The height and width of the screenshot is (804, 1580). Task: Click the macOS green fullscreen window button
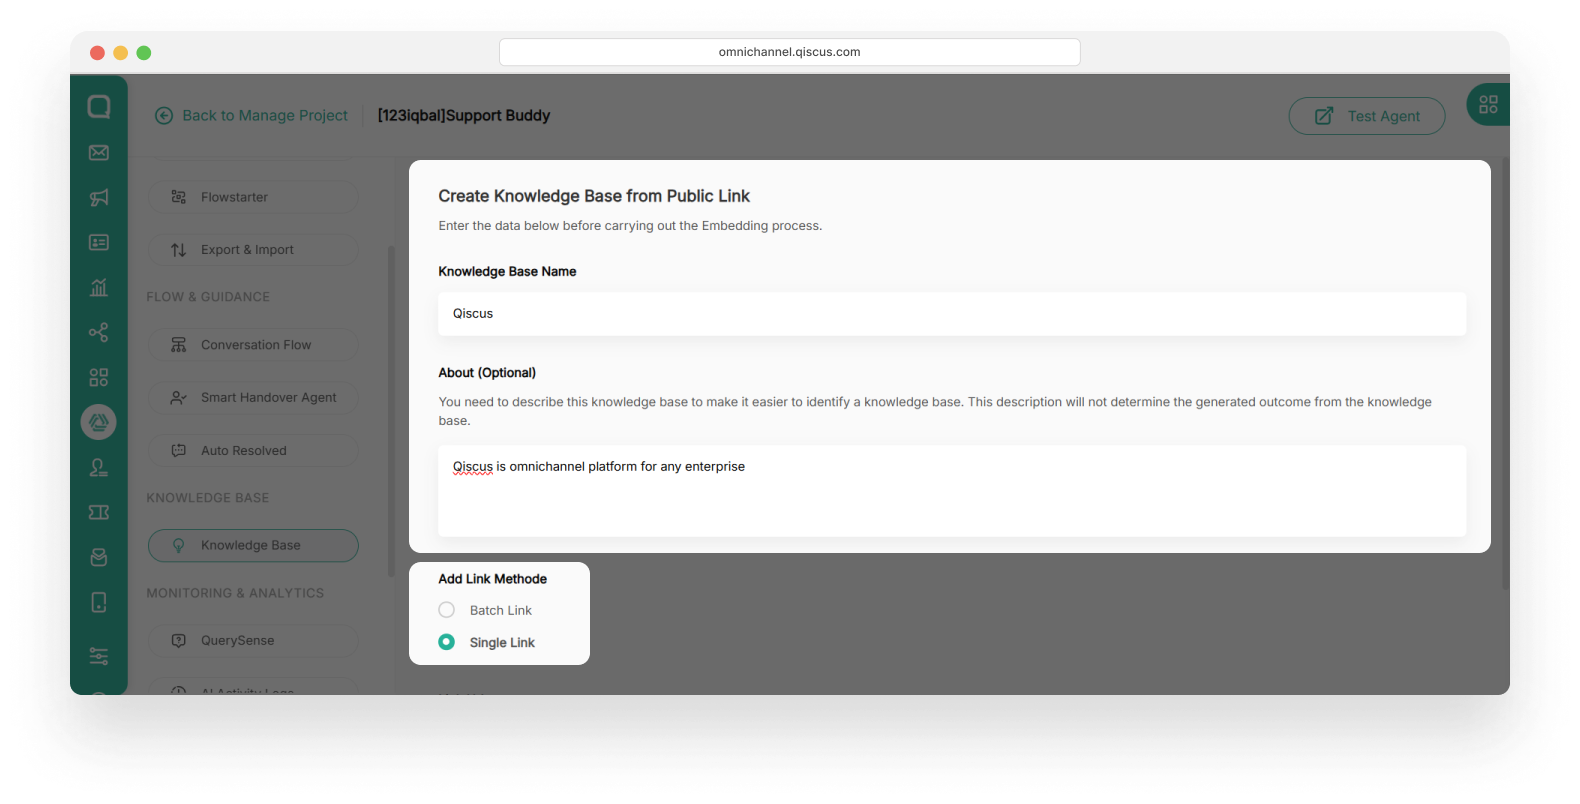[144, 53]
